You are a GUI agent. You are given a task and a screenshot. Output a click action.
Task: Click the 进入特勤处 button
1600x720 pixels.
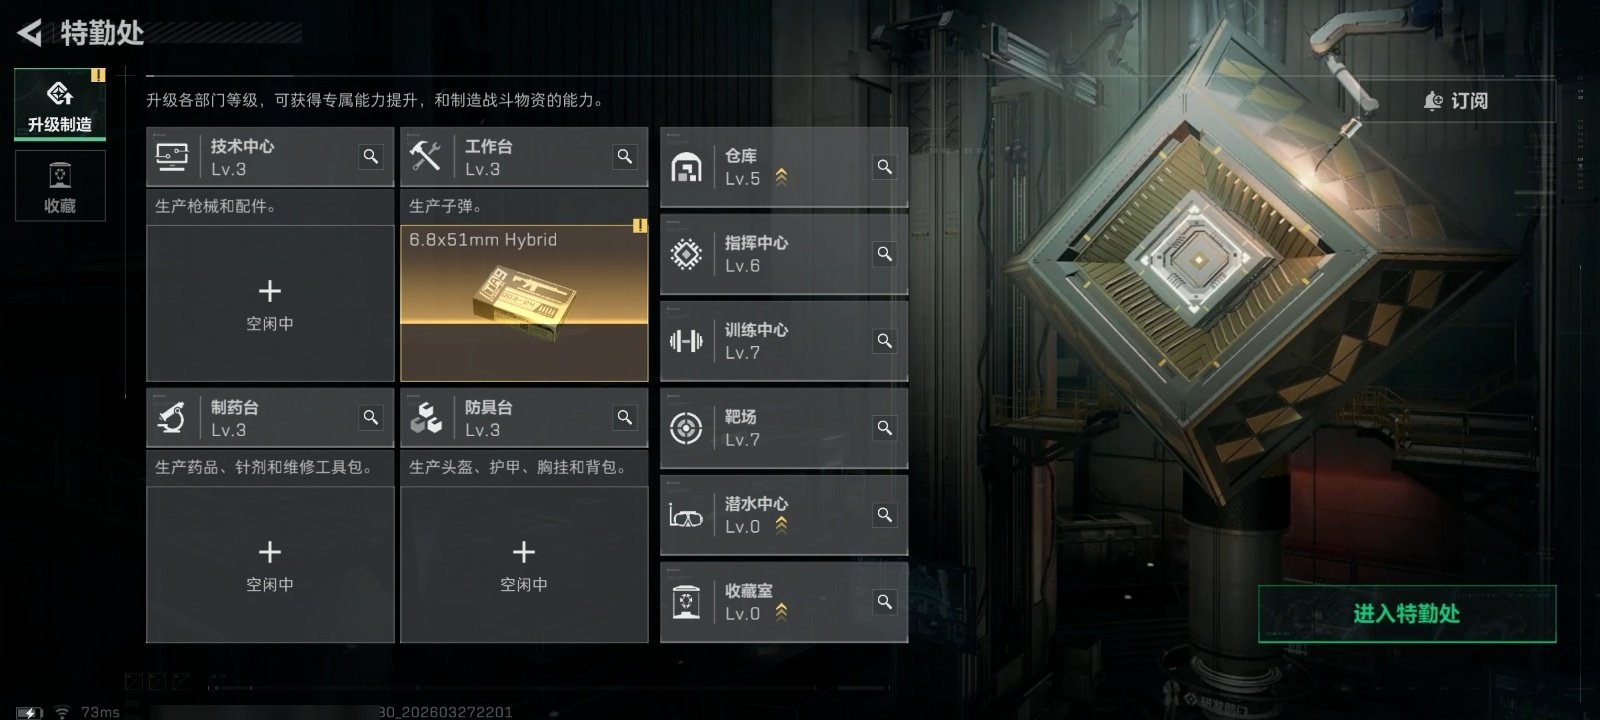[1407, 614]
